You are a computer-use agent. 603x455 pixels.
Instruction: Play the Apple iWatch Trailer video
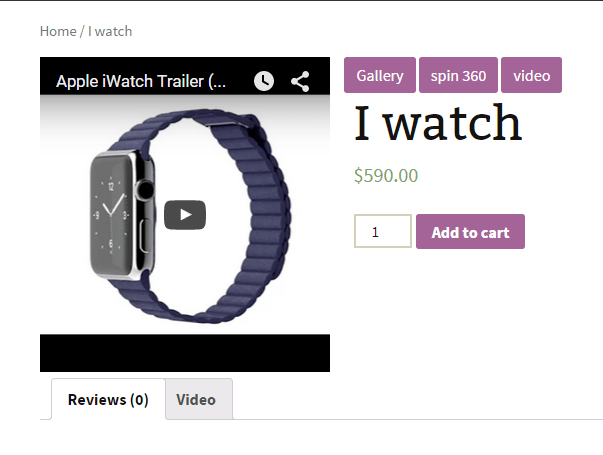coord(185,215)
